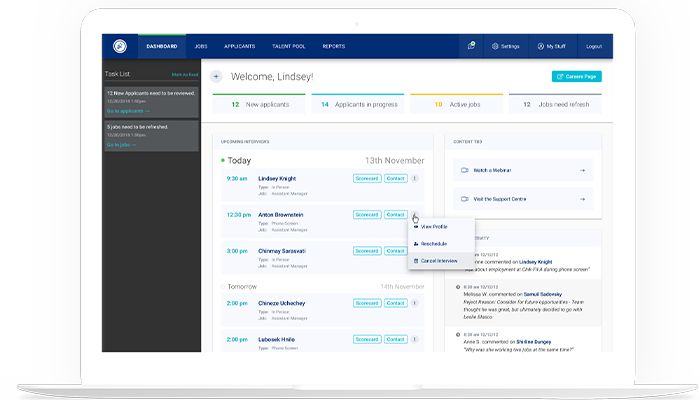Screen dimensions: 700x400
Task: Open the more options icon for Chinmay Sarasvati
Action: click(x=415, y=251)
